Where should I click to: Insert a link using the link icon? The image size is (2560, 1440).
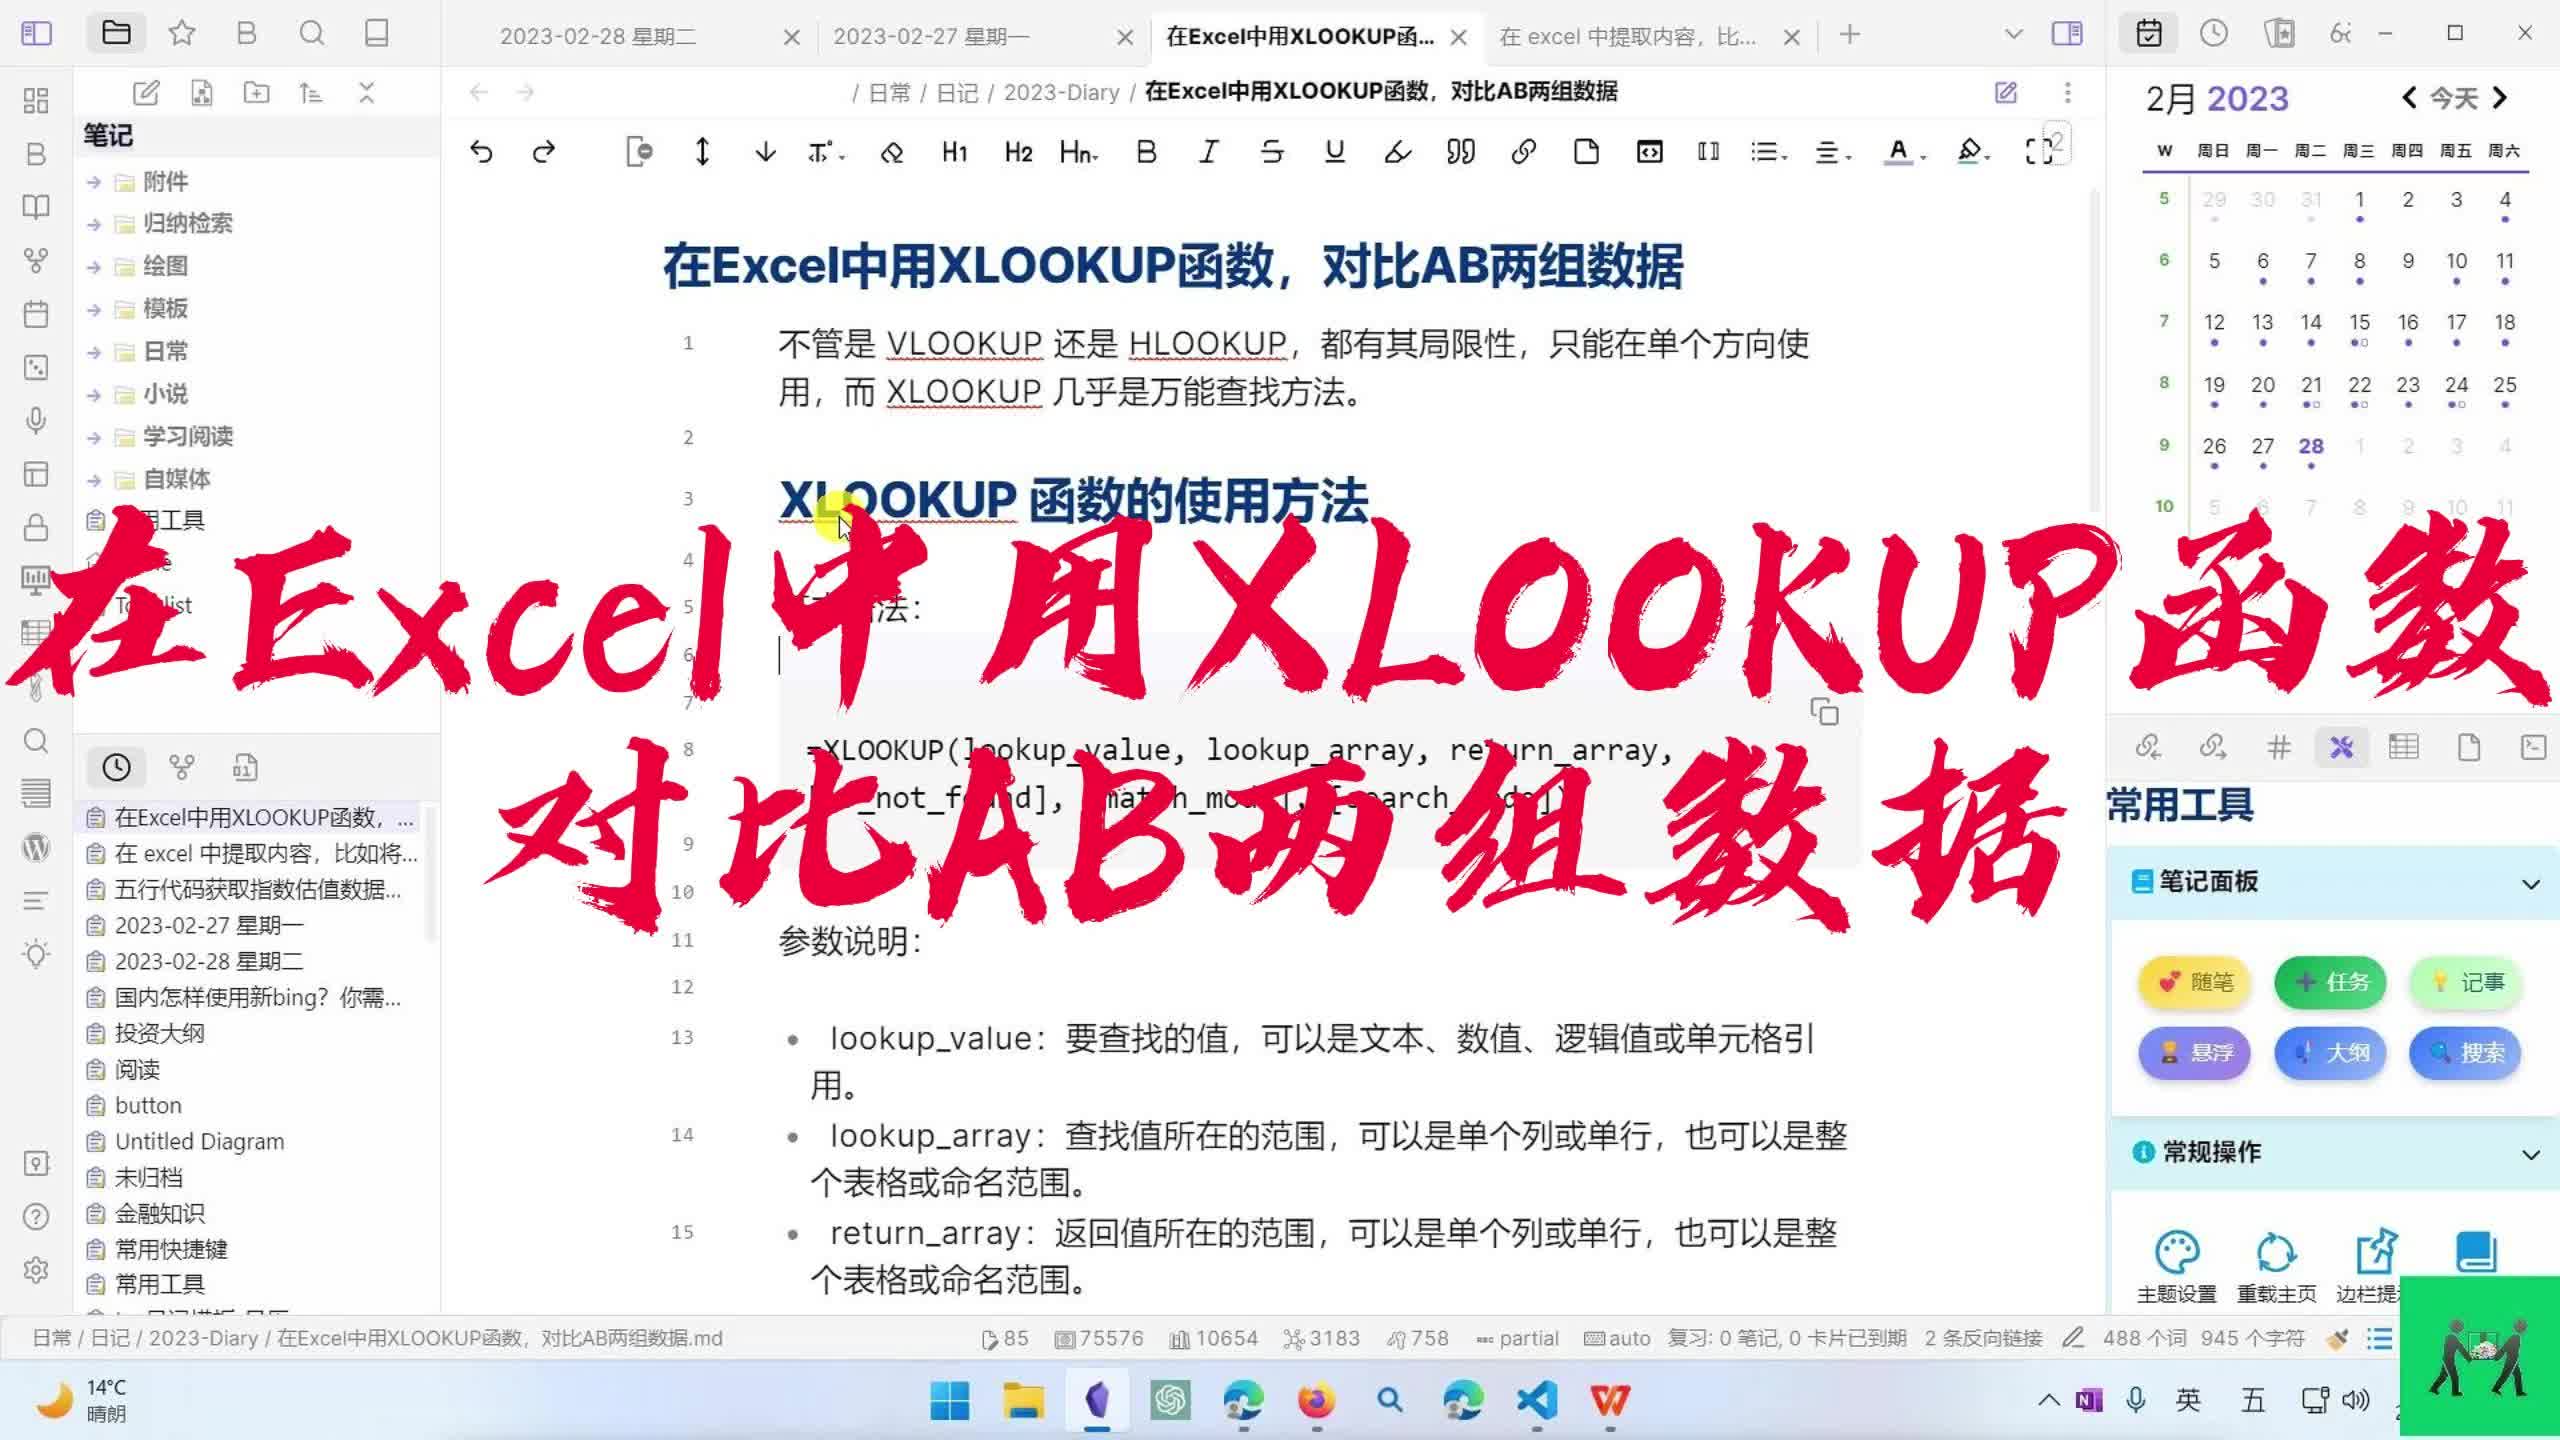click(x=1523, y=151)
